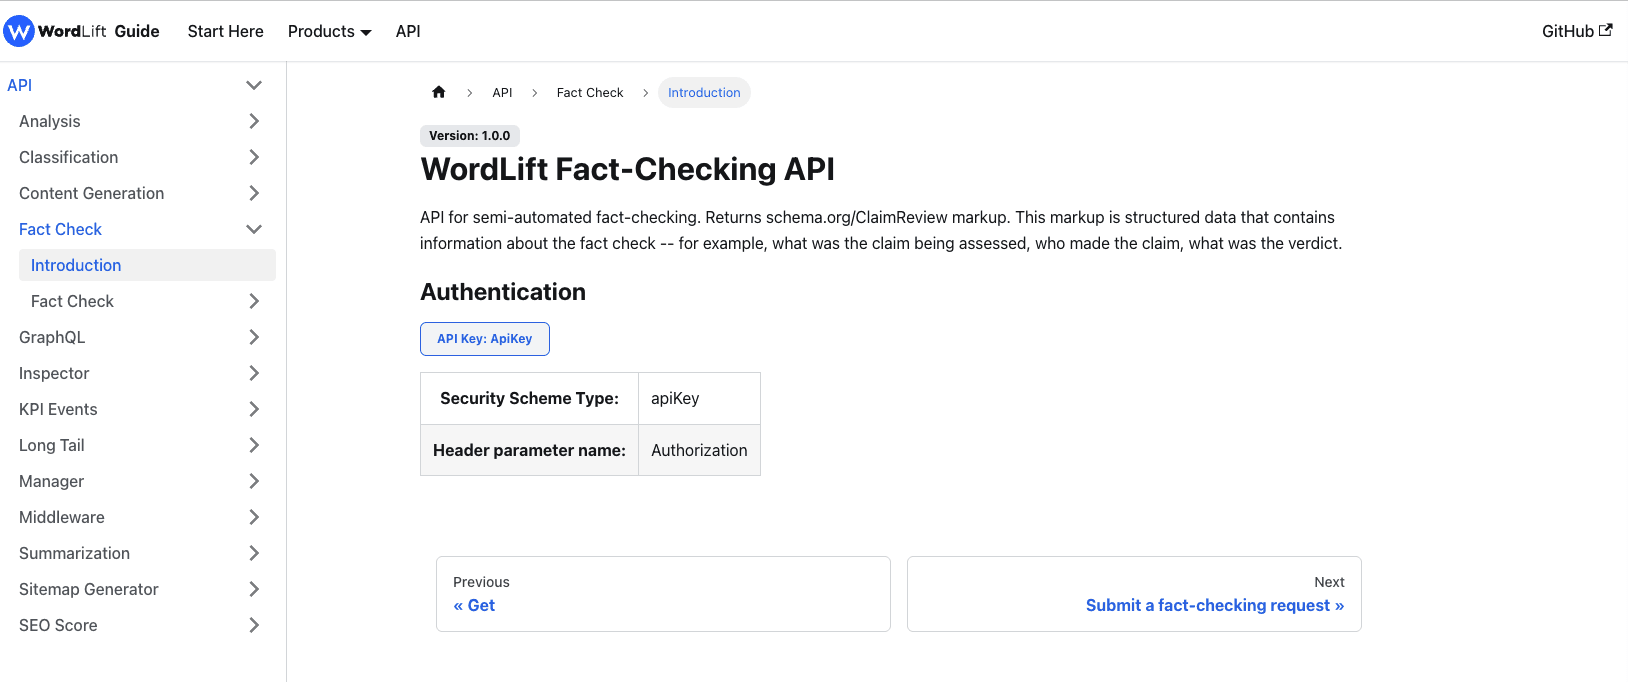Select API in the top navigation
Image resolution: width=1628 pixels, height=682 pixels.
tap(407, 31)
